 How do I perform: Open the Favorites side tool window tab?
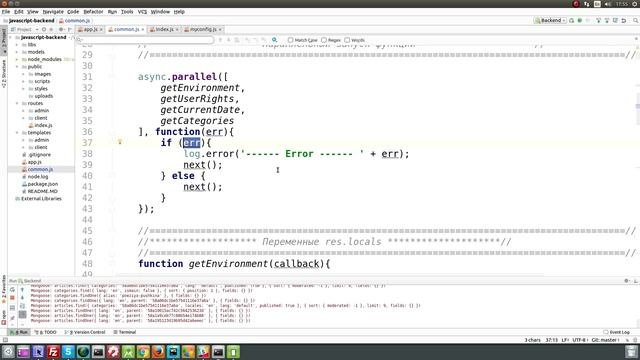4,290
